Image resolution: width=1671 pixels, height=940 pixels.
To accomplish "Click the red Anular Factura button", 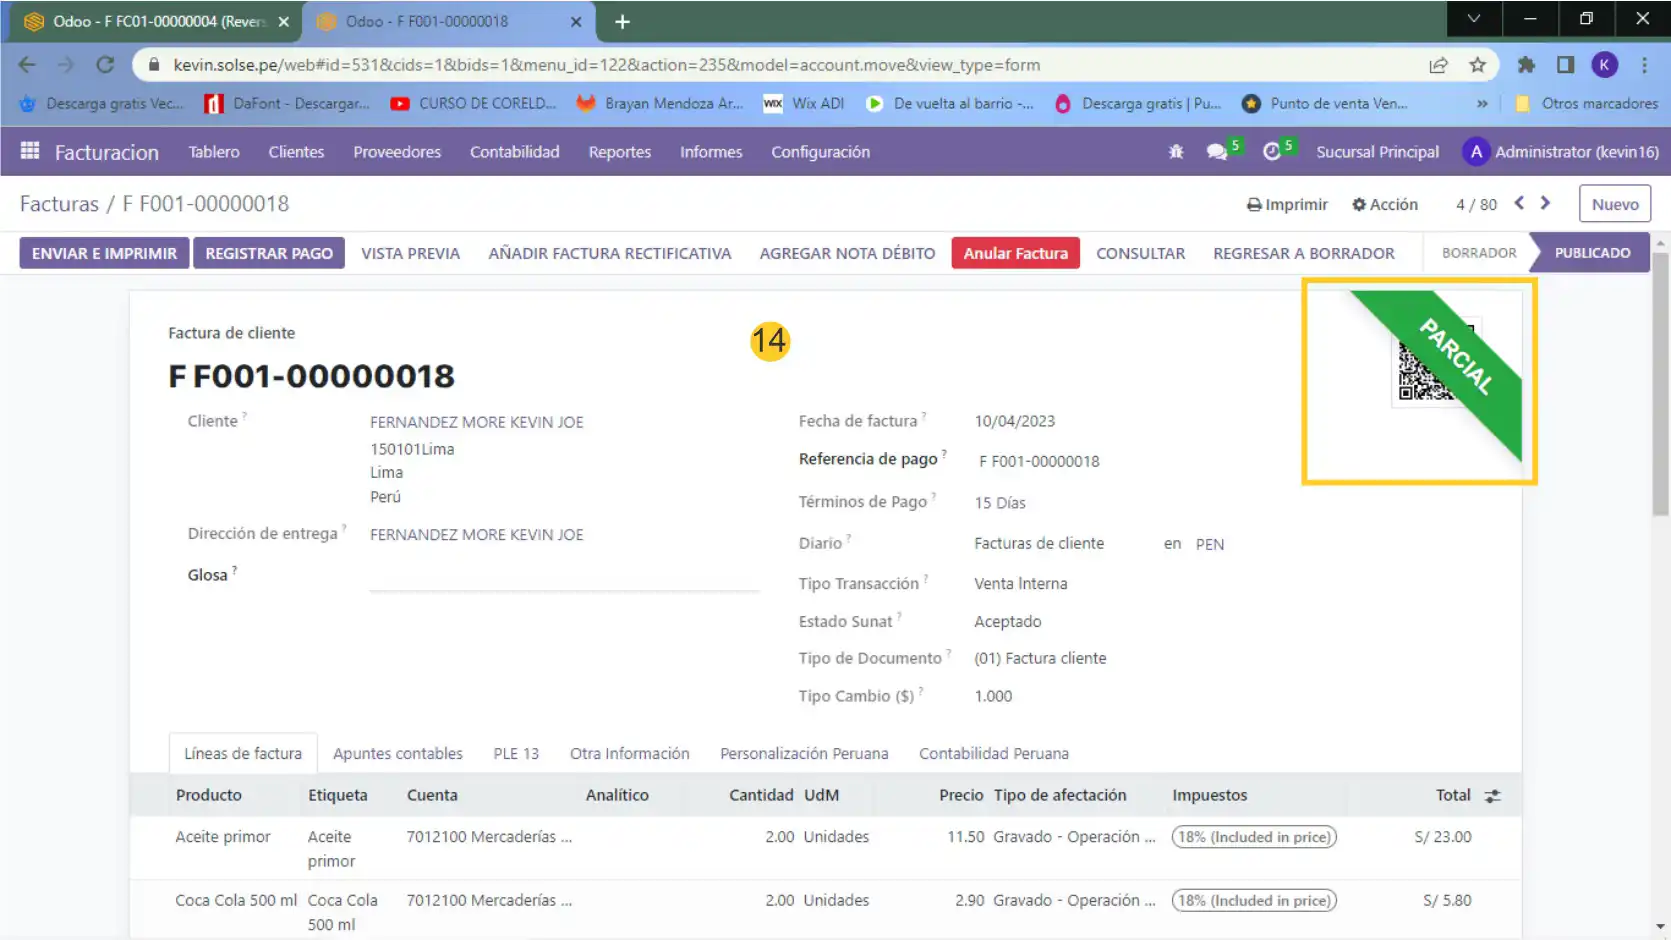I will (x=1015, y=253).
